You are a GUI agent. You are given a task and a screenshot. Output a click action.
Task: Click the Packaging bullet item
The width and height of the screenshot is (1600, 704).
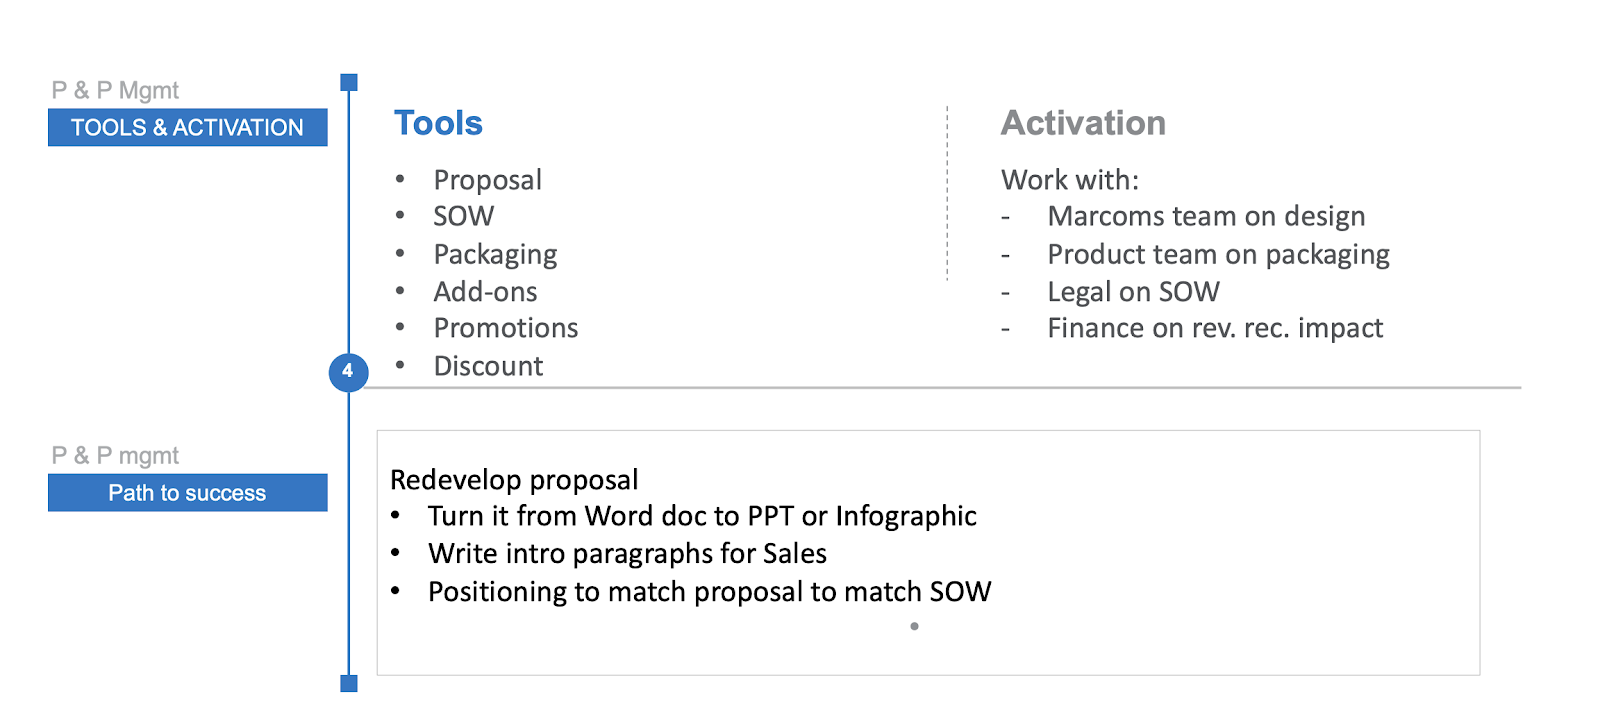pos(495,255)
